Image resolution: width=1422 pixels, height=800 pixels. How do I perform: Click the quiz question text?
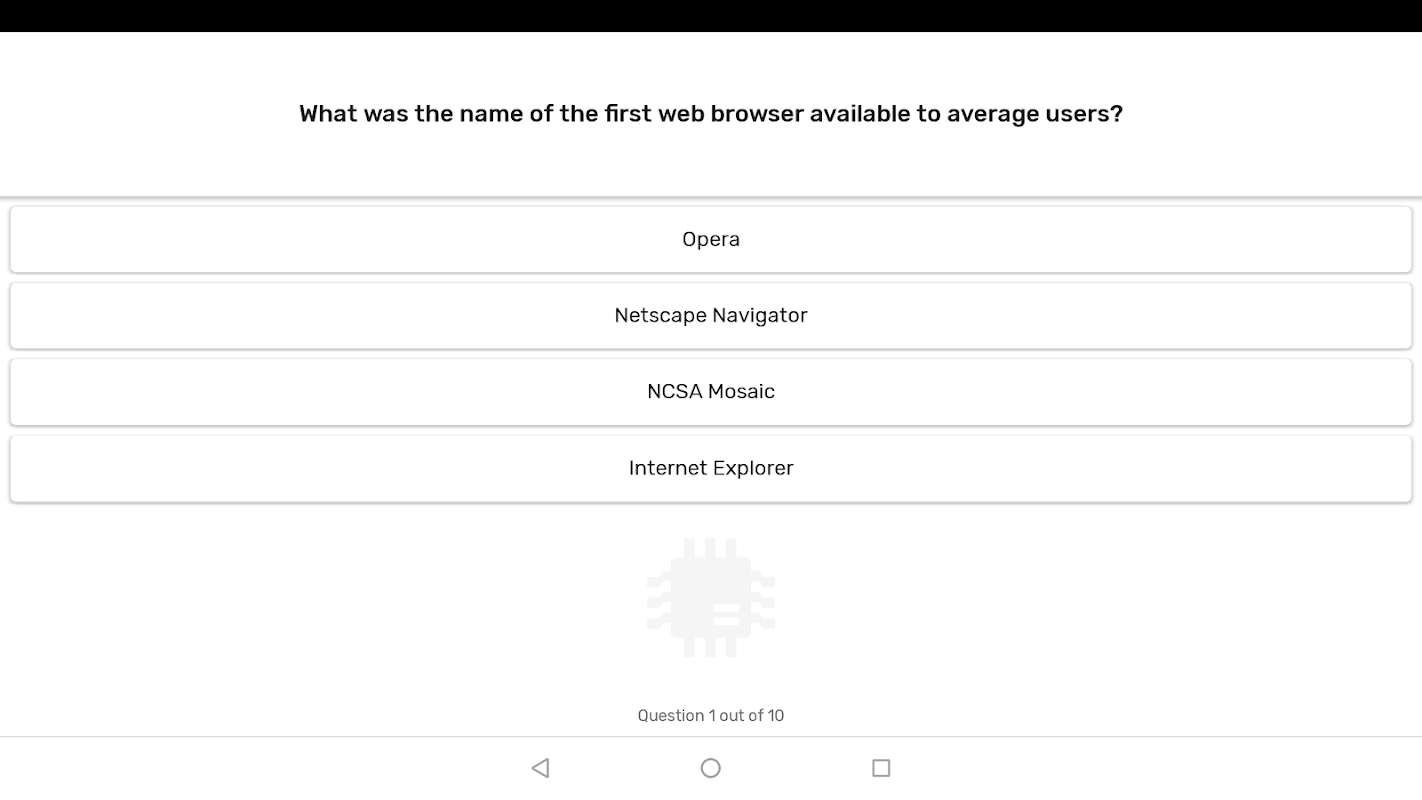711,114
